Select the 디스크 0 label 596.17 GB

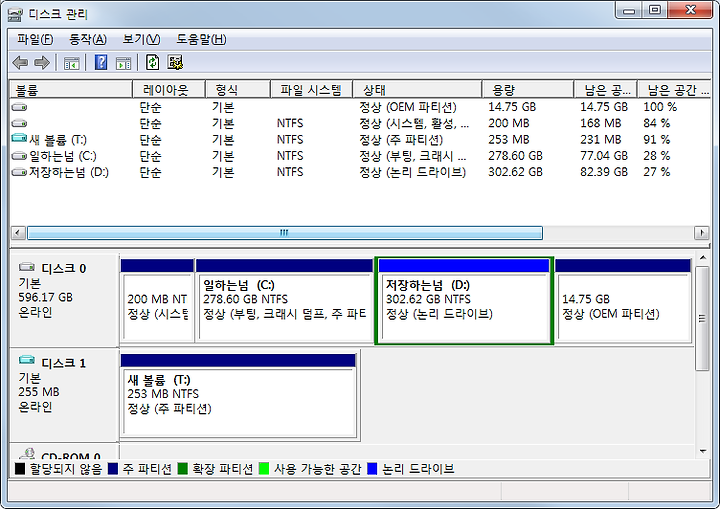(45, 298)
